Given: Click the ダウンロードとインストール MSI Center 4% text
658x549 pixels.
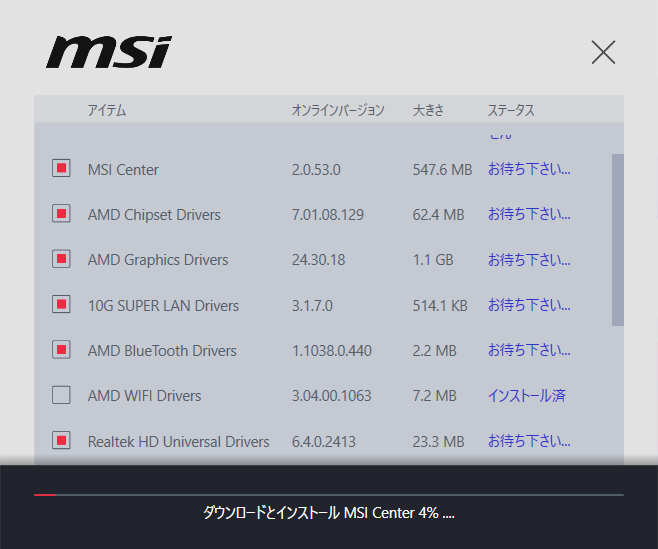Looking at the screenshot, I should click(x=329, y=513).
